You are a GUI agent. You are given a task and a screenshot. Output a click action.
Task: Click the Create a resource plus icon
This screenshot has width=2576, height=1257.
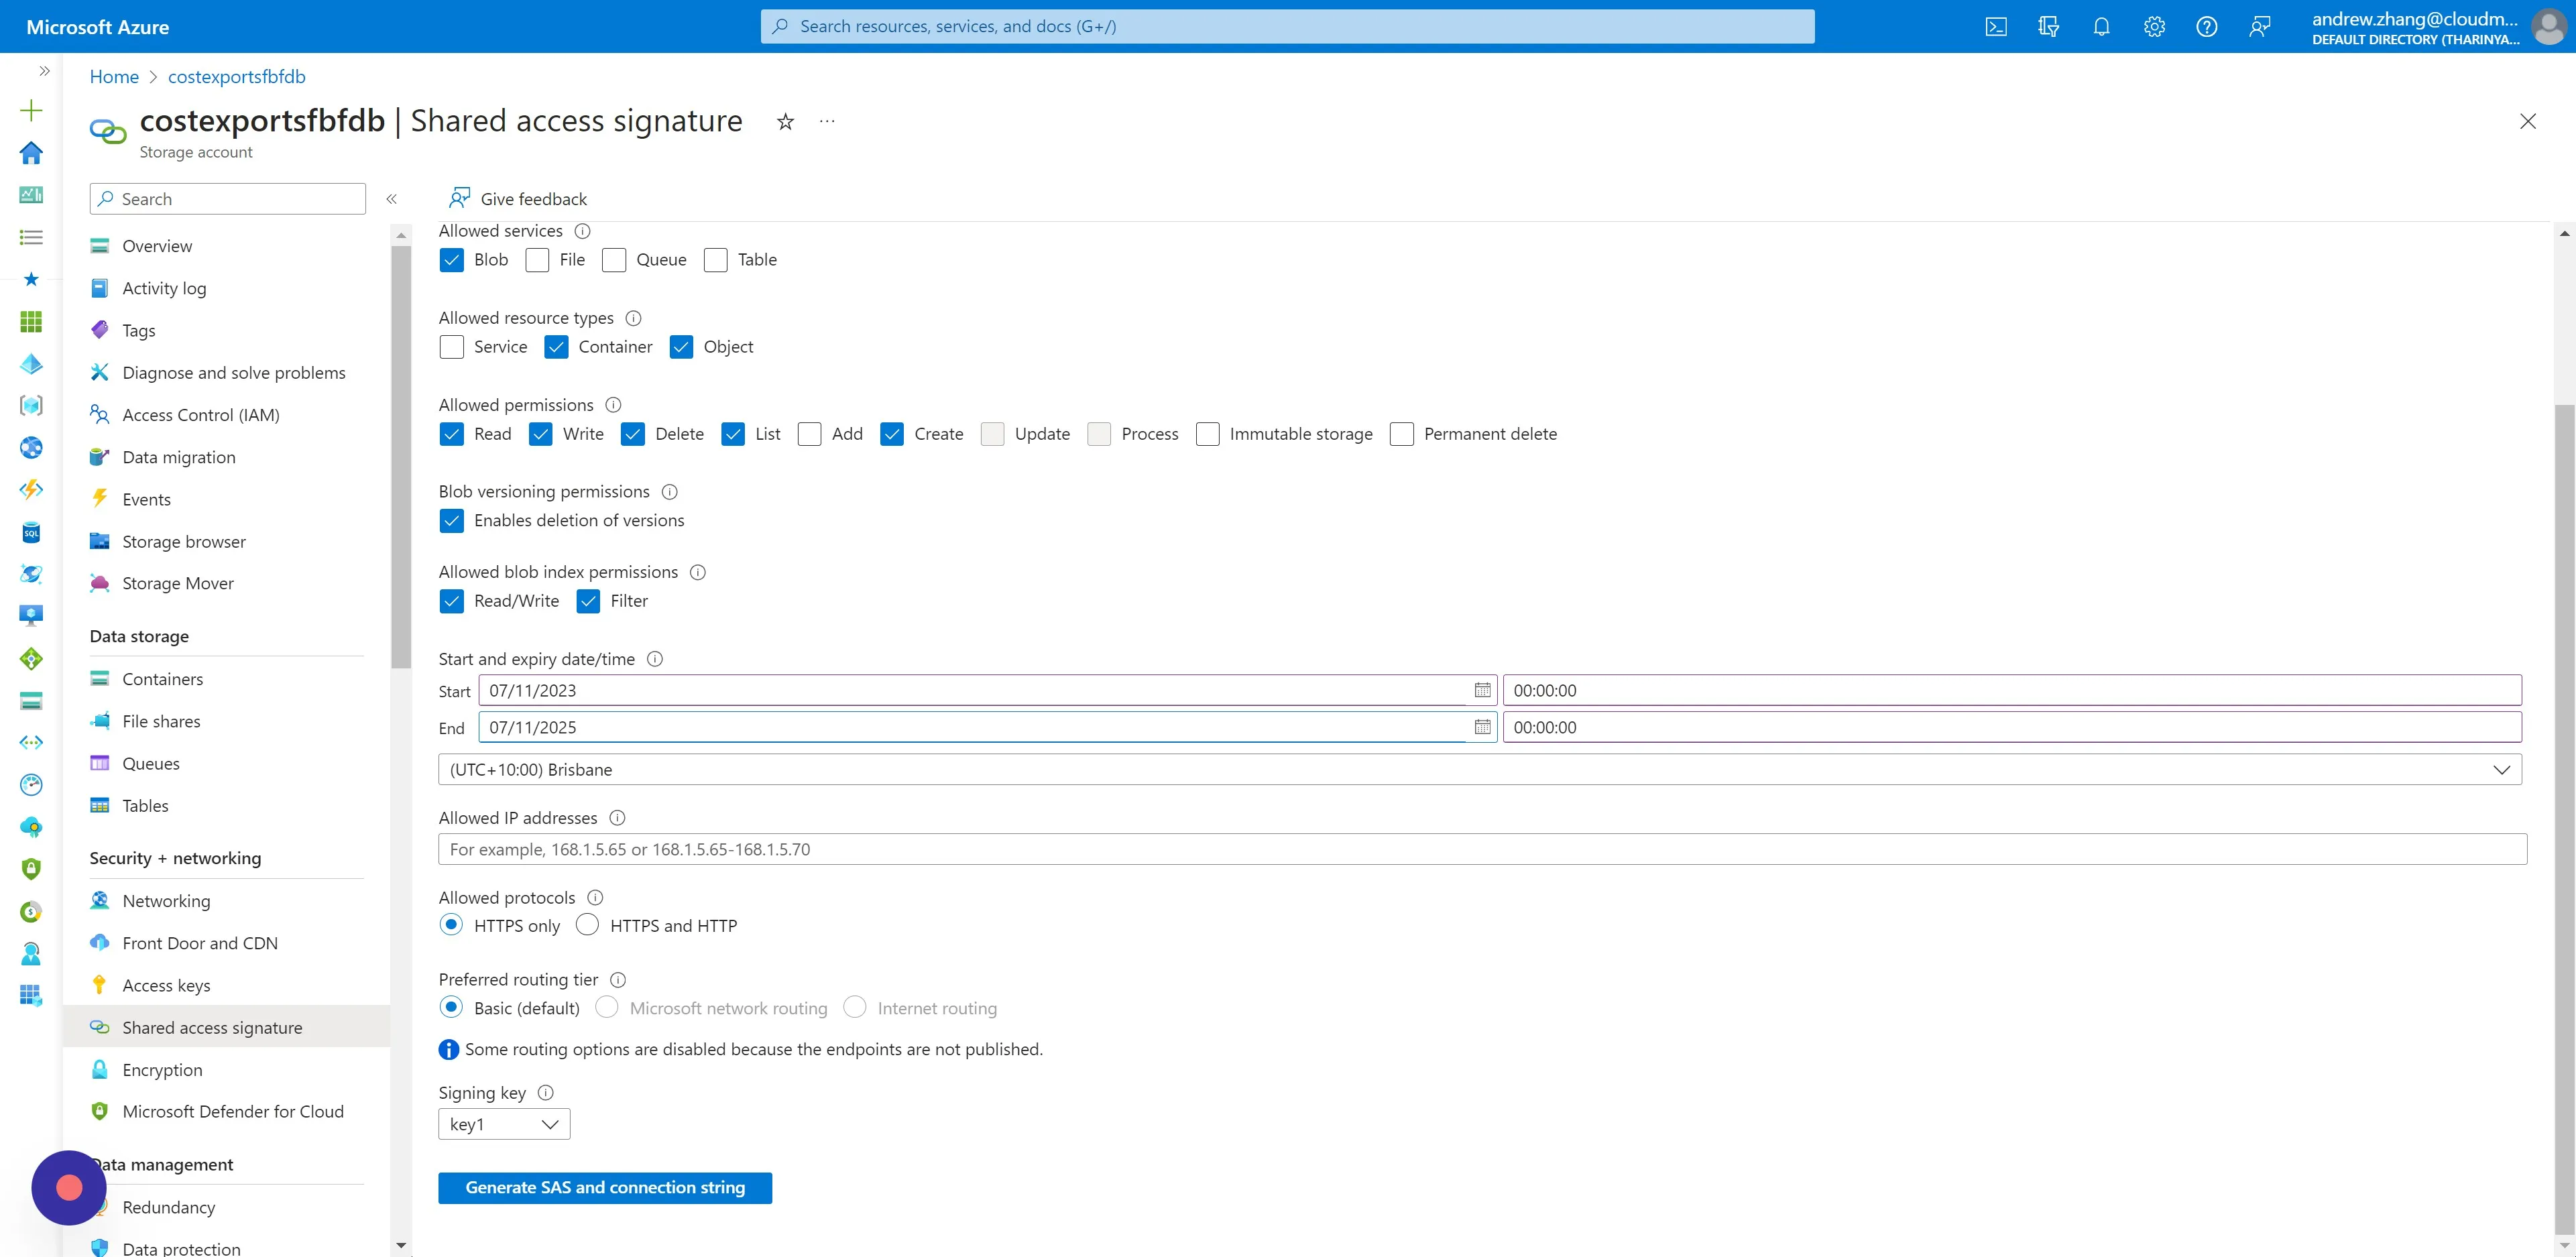31,110
